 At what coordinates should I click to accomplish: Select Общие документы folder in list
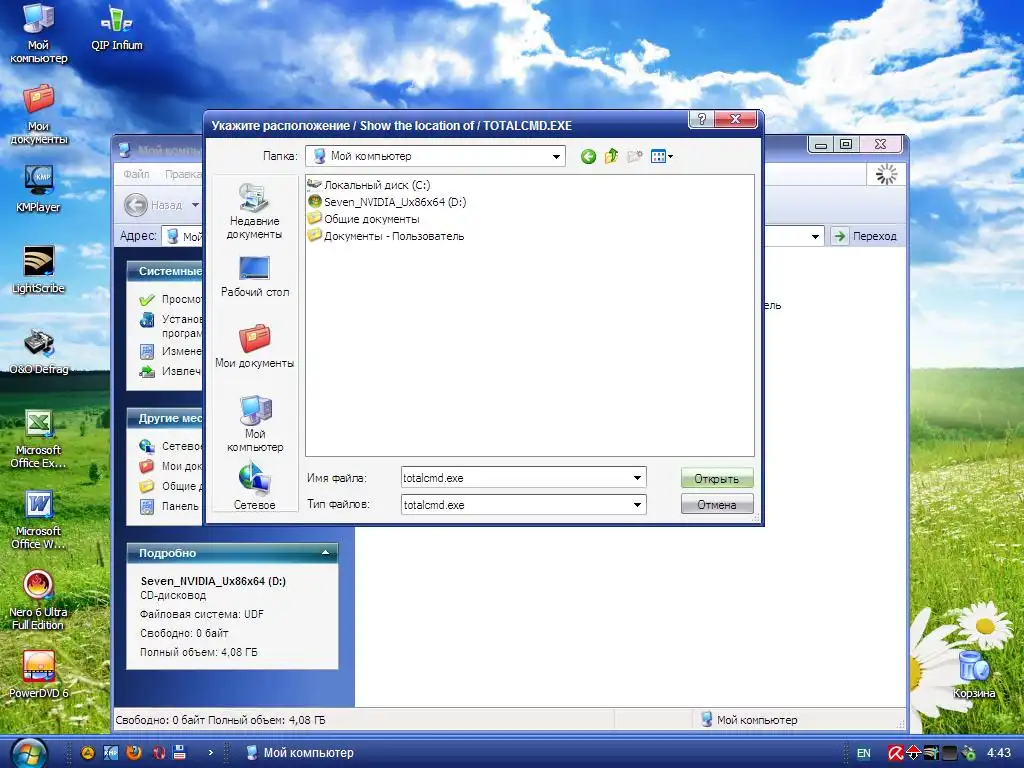pyautogui.click(x=363, y=219)
